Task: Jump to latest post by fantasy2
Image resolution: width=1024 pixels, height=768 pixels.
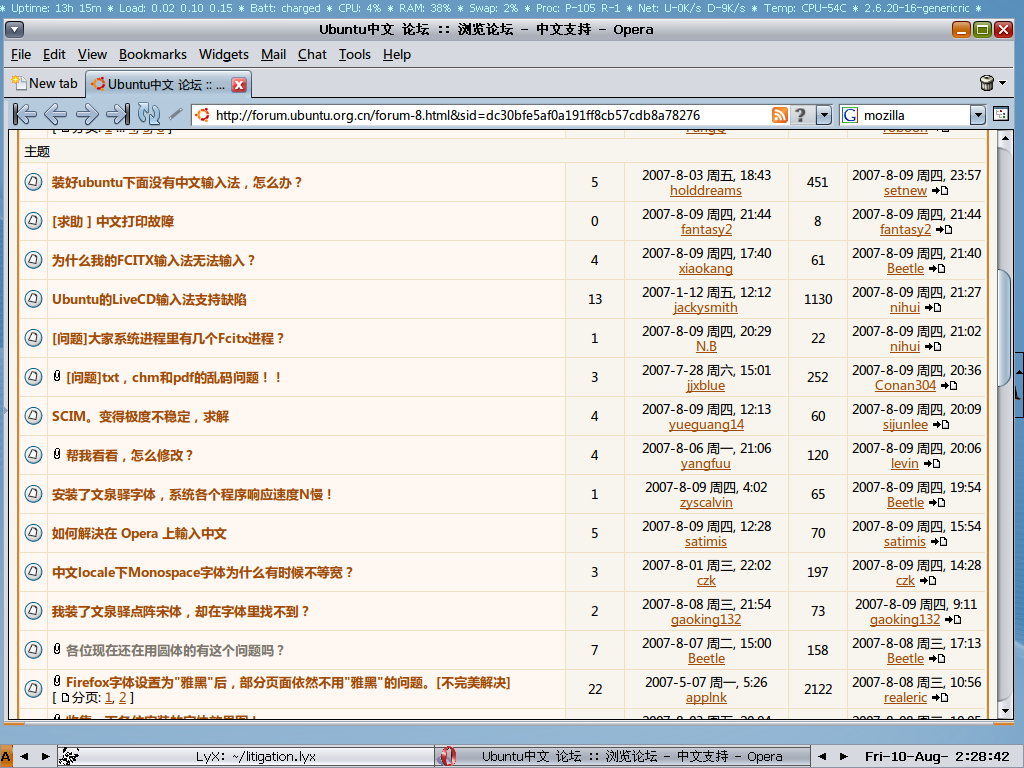Action: tap(944, 230)
